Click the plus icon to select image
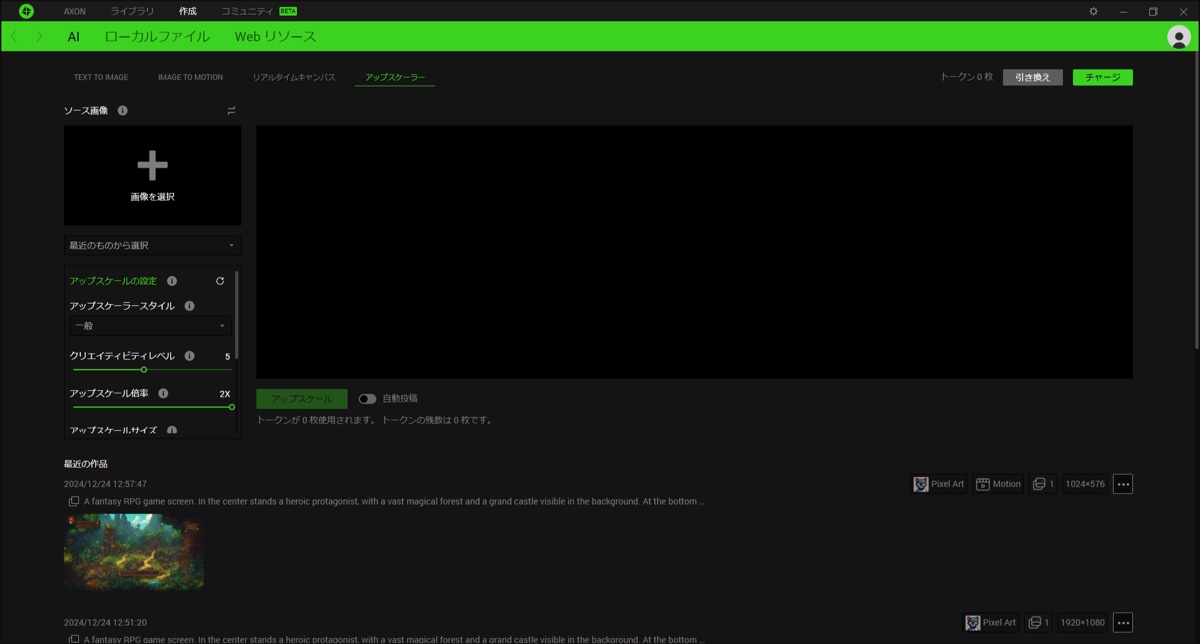1200x644 pixels. point(152,166)
